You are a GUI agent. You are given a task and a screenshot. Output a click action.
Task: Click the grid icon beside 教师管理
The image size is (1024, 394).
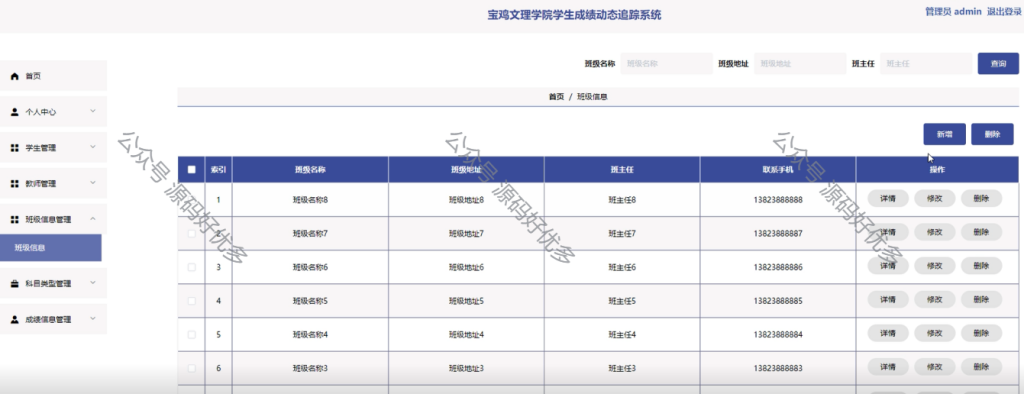pos(15,184)
